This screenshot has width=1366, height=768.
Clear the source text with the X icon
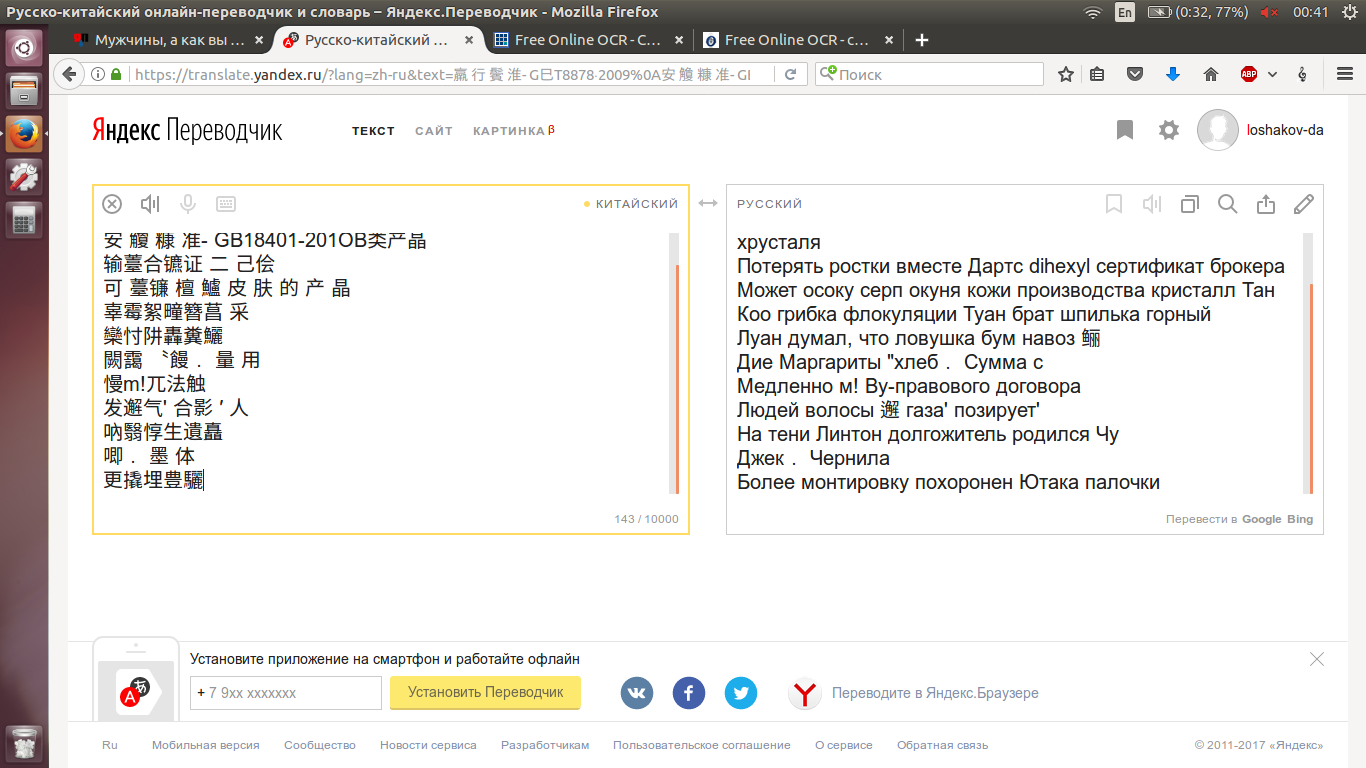pos(112,204)
